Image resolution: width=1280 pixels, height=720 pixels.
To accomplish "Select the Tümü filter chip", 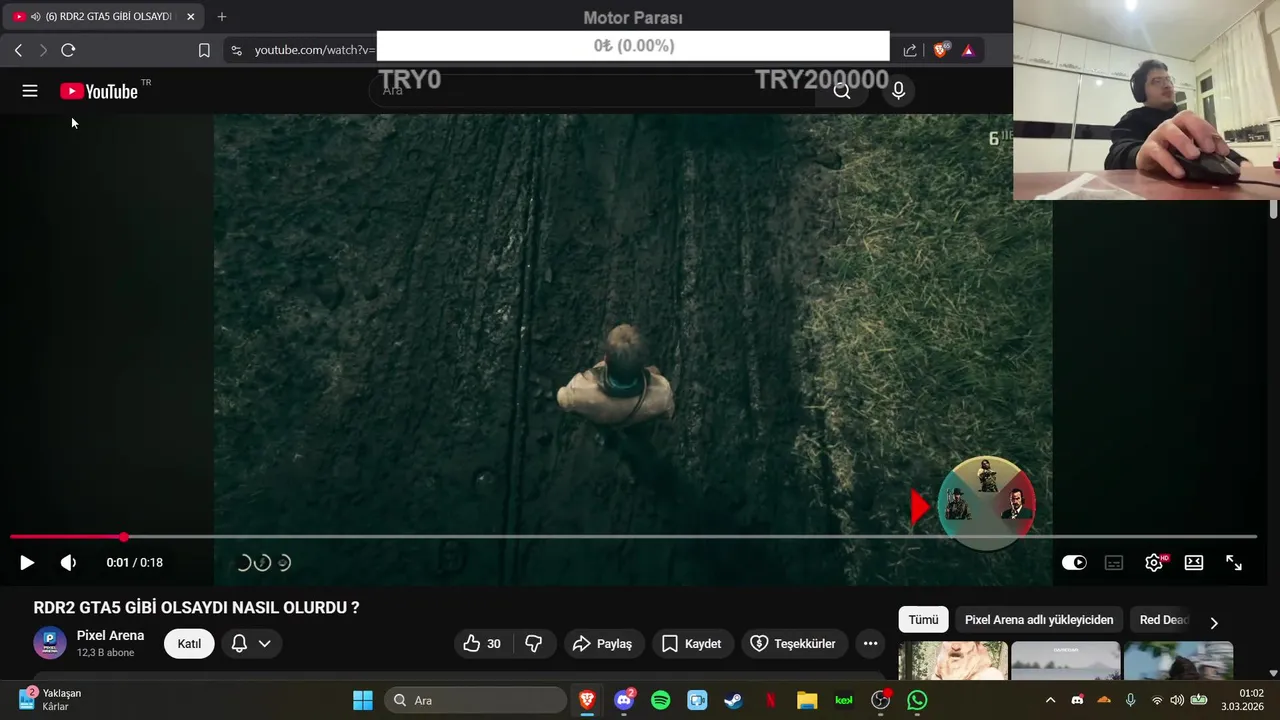I will pyautogui.click(x=923, y=620).
